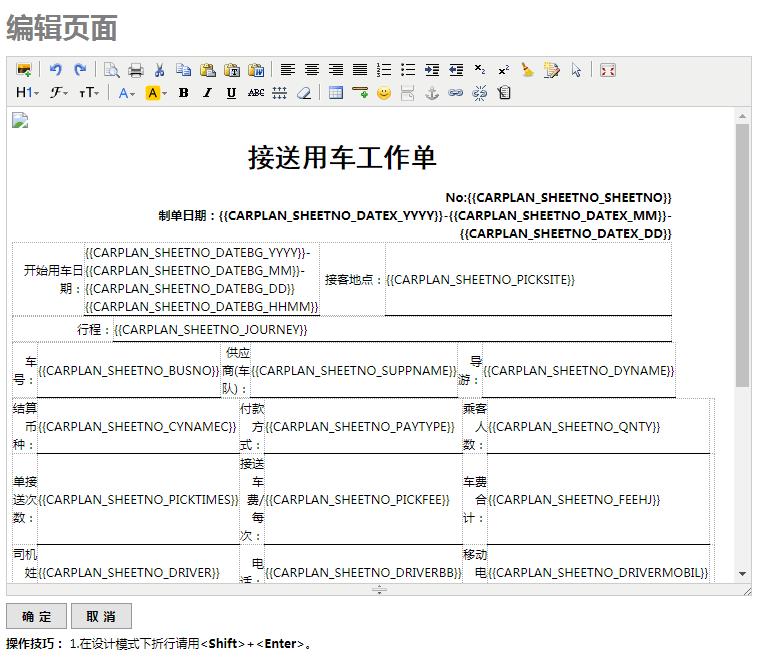
Task: Click scrollbar down arrow in editor
Action: [x=742, y=574]
